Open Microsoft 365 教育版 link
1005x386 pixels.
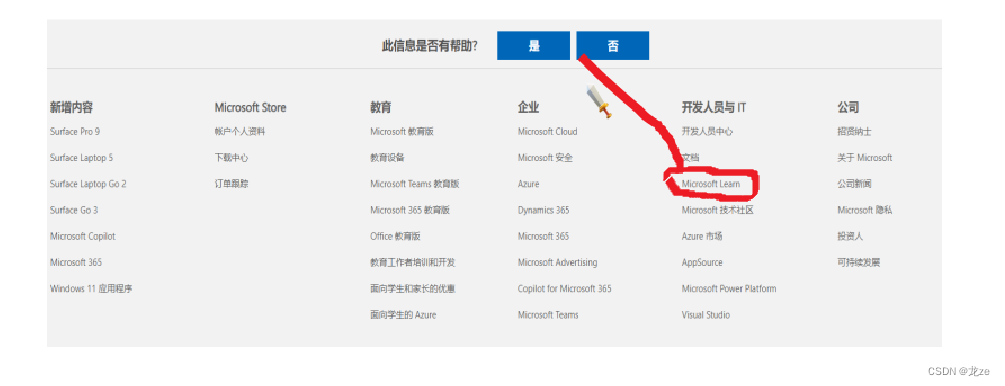coord(410,210)
